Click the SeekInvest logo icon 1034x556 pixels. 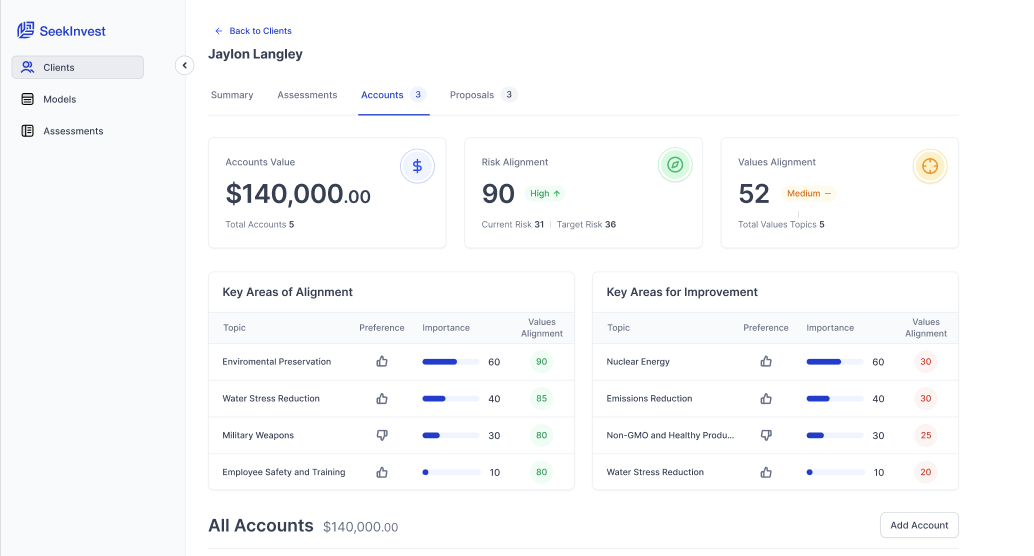26,30
